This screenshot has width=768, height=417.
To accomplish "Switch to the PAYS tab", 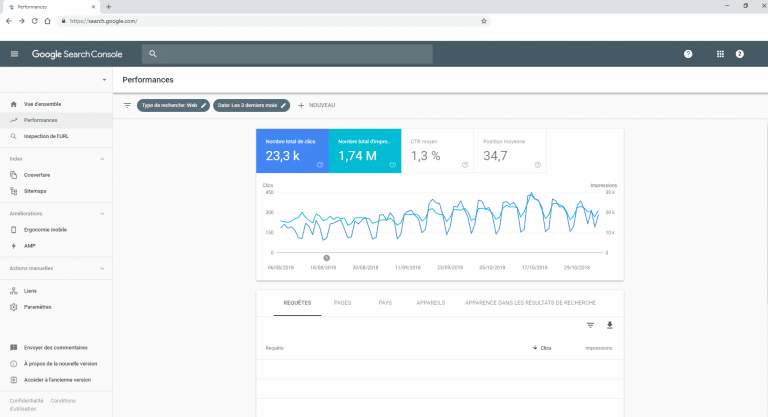I will pos(385,303).
